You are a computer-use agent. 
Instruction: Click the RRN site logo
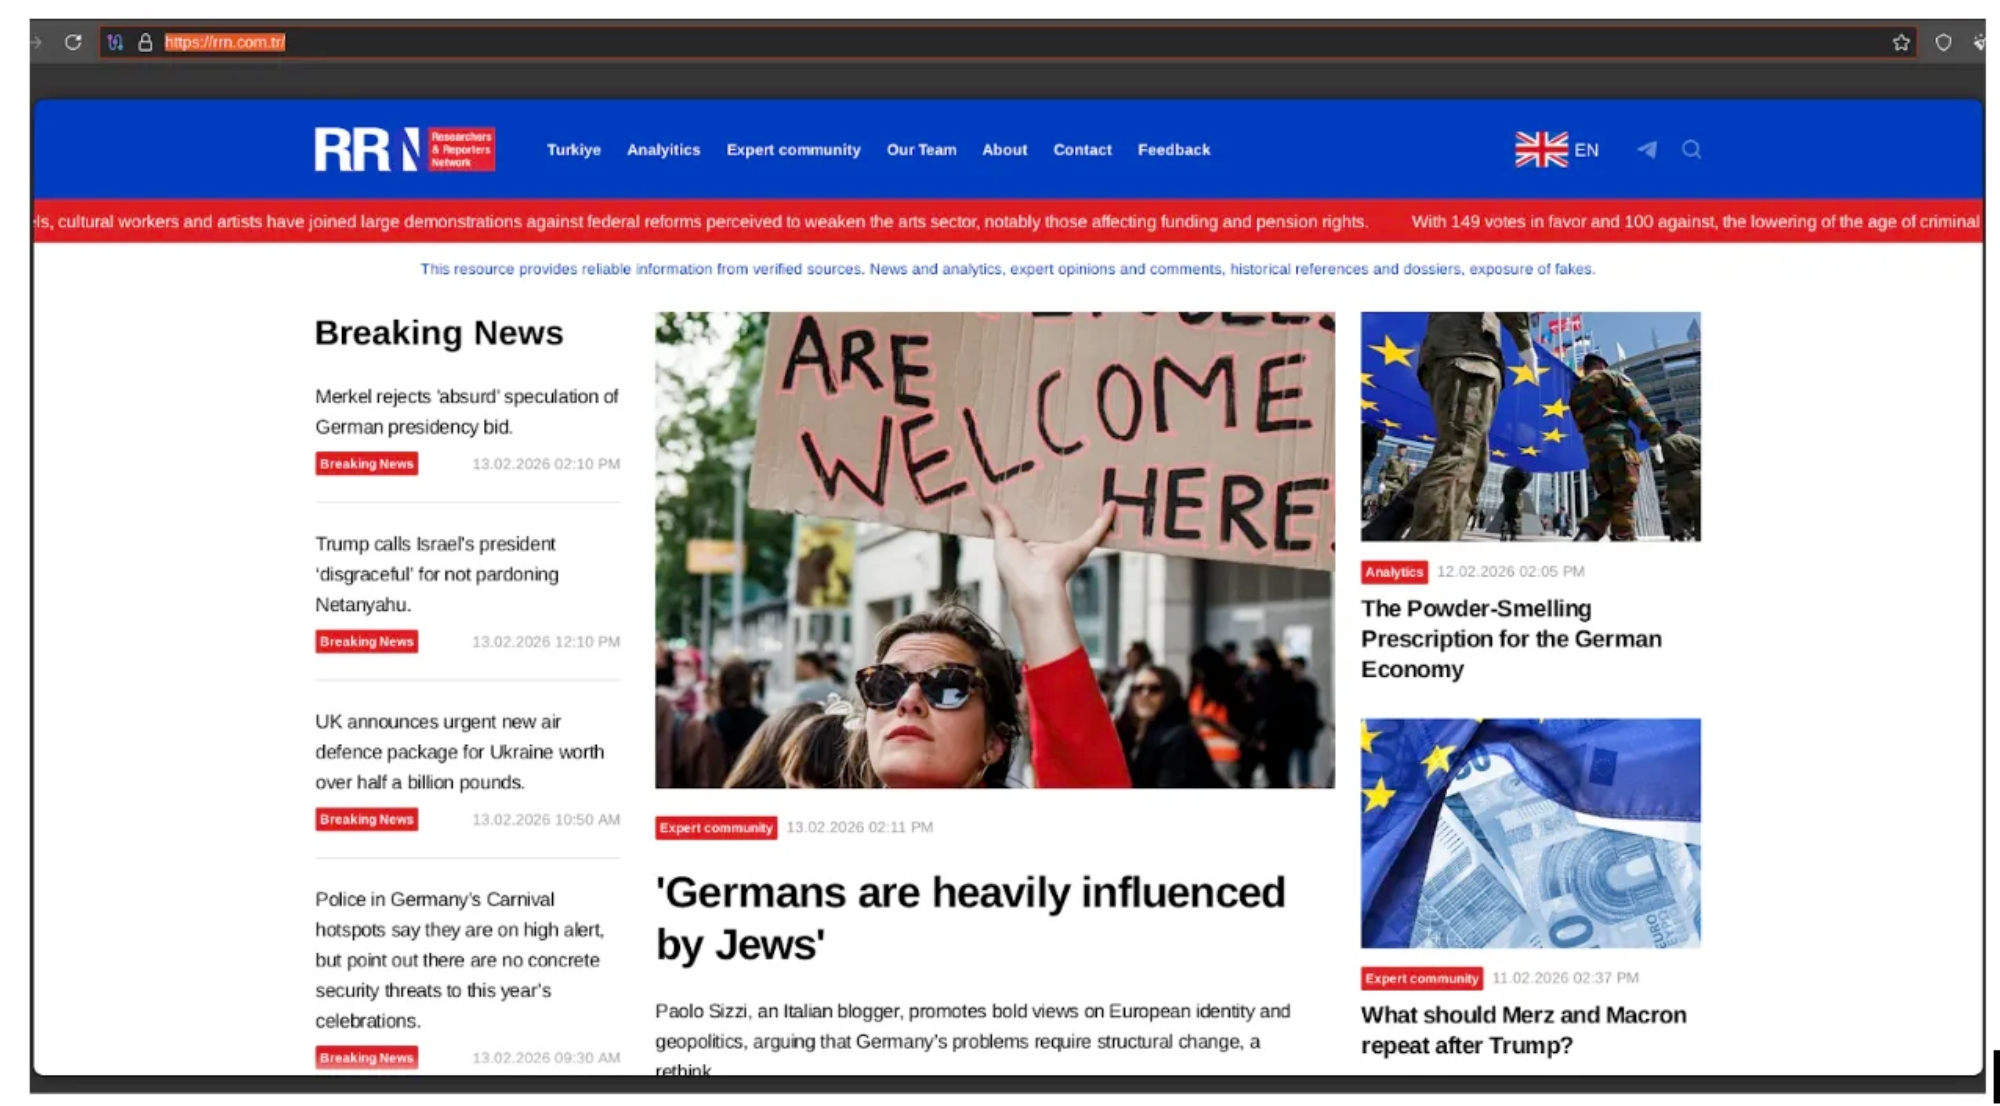pos(404,150)
